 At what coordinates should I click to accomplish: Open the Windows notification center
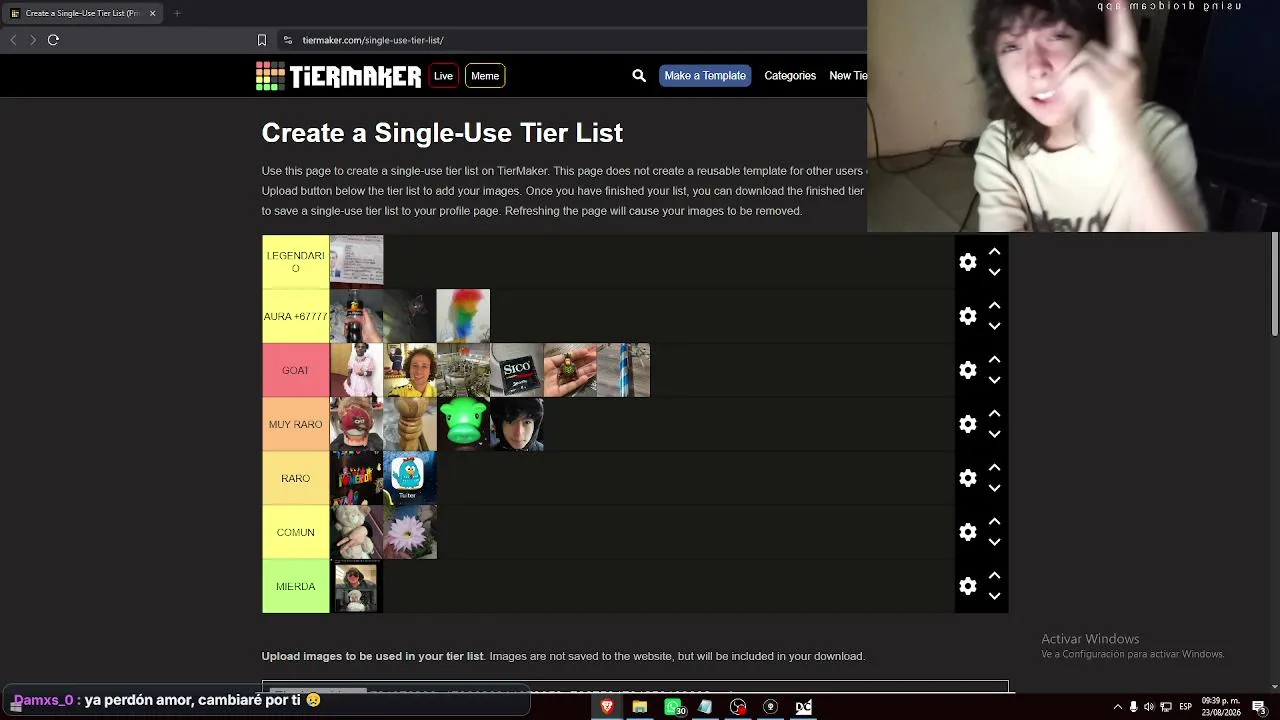pyautogui.click(x=1259, y=707)
